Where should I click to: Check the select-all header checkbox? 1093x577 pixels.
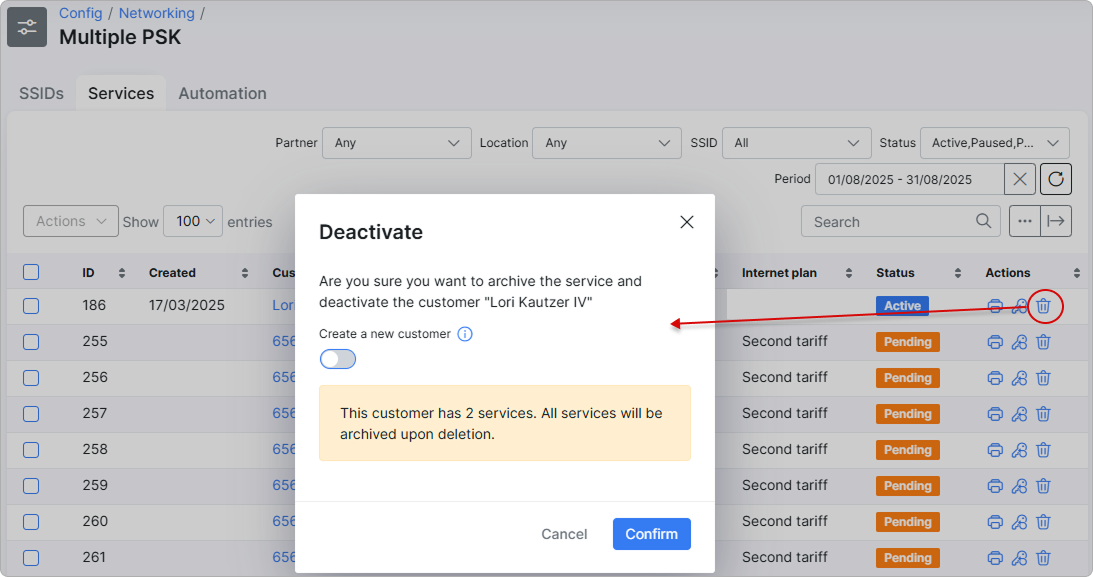tap(31, 272)
